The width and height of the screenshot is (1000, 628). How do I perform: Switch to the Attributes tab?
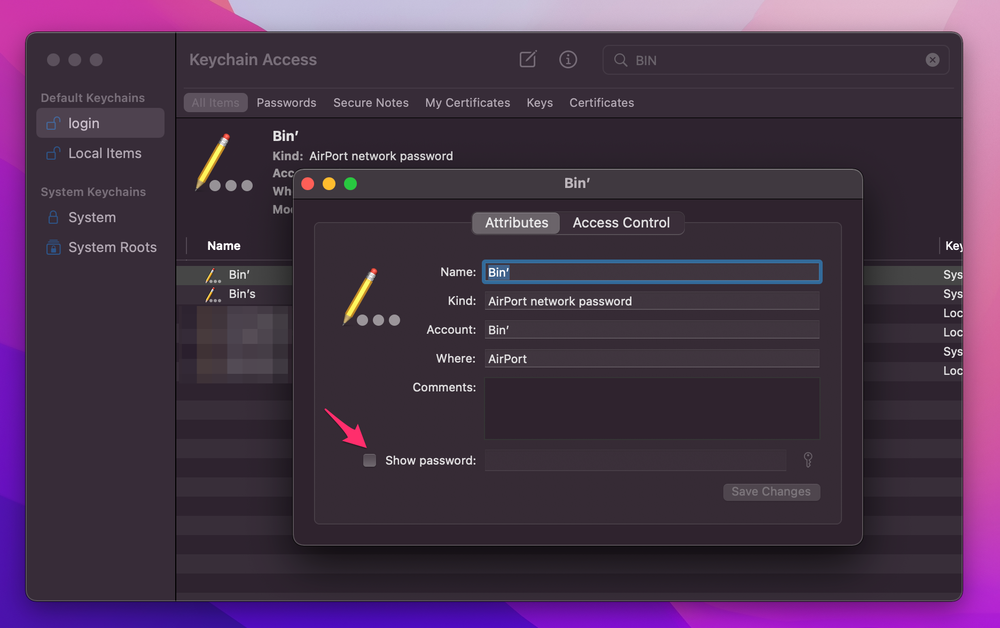[516, 223]
